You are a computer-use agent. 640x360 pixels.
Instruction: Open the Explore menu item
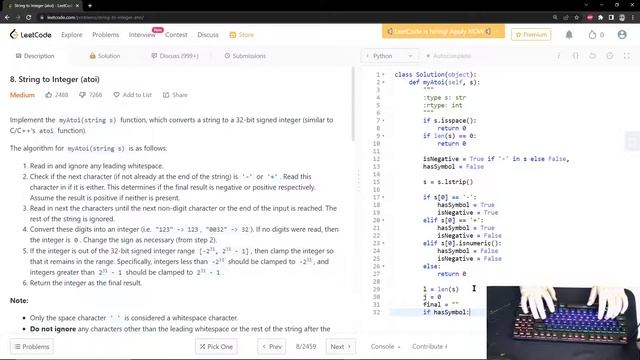(x=72, y=35)
